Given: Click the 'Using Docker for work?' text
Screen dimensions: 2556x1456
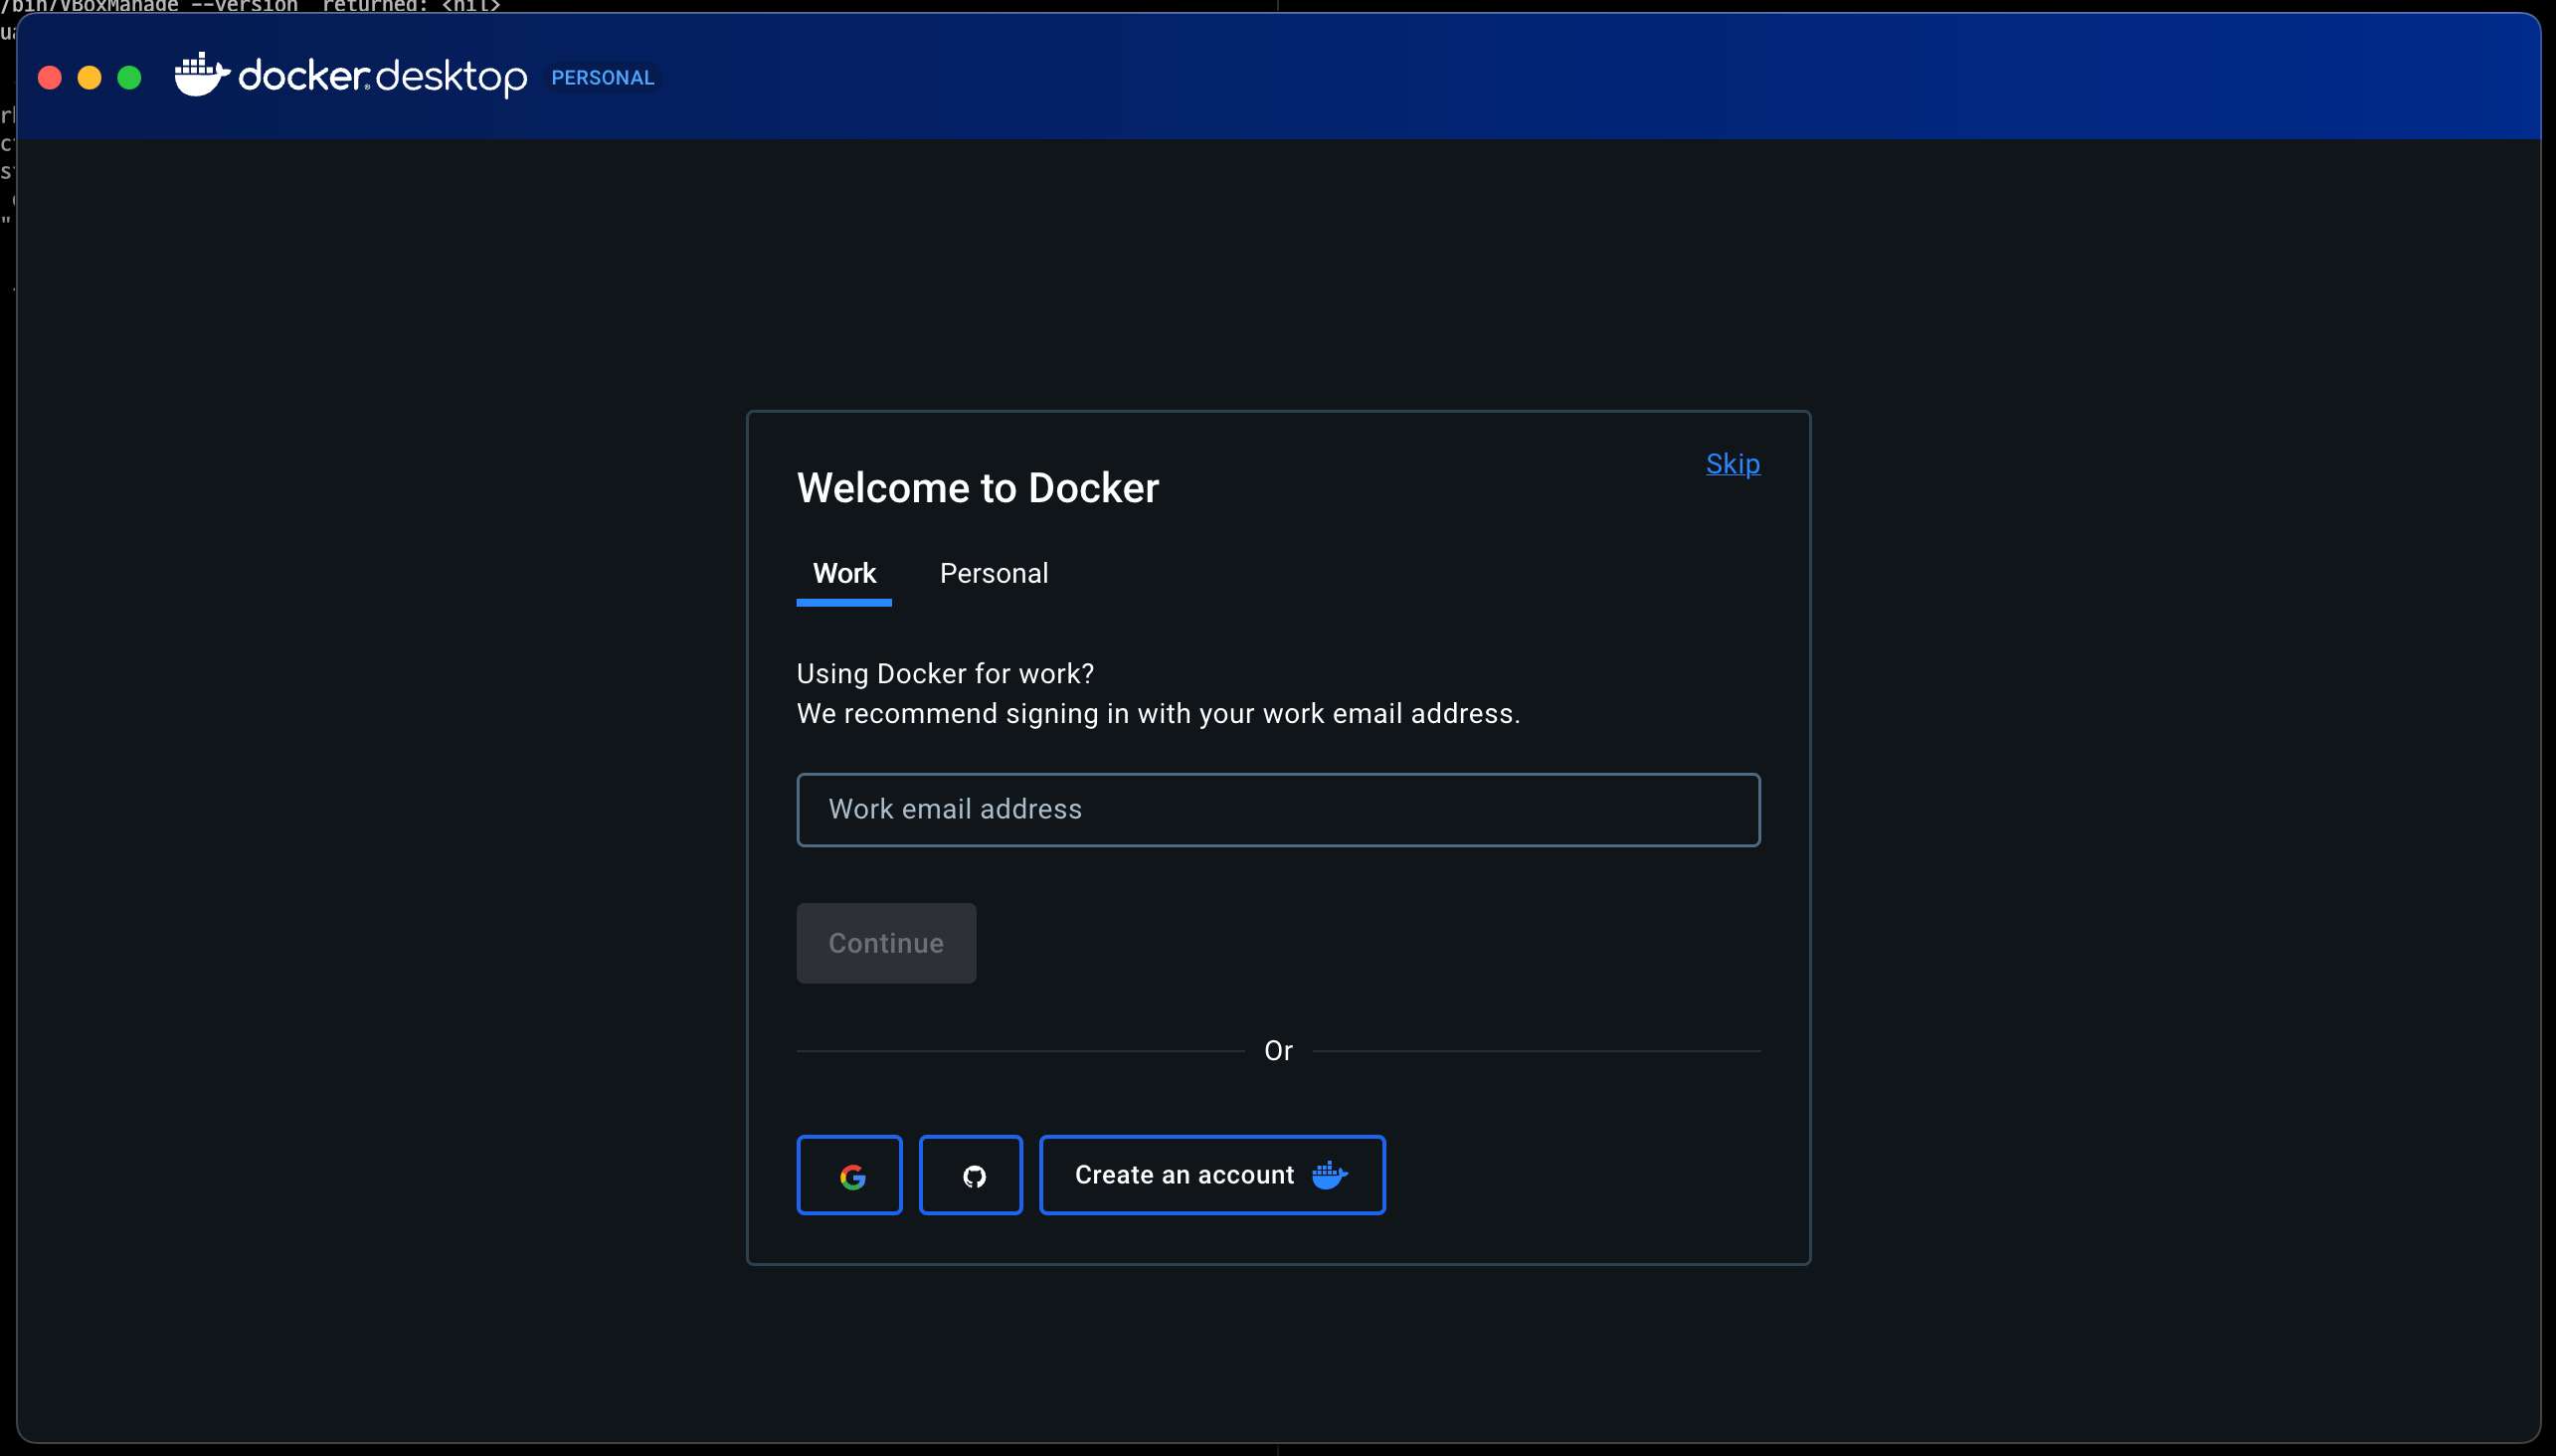Looking at the screenshot, I should coord(945,674).
